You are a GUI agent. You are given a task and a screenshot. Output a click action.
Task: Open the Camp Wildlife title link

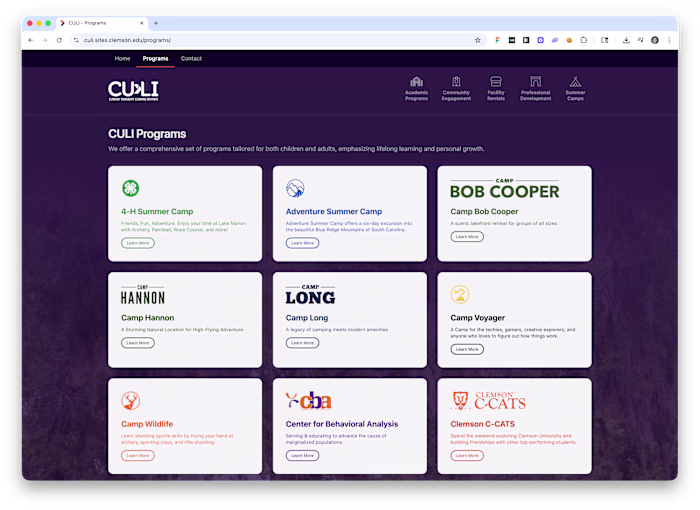click(147, 424)
